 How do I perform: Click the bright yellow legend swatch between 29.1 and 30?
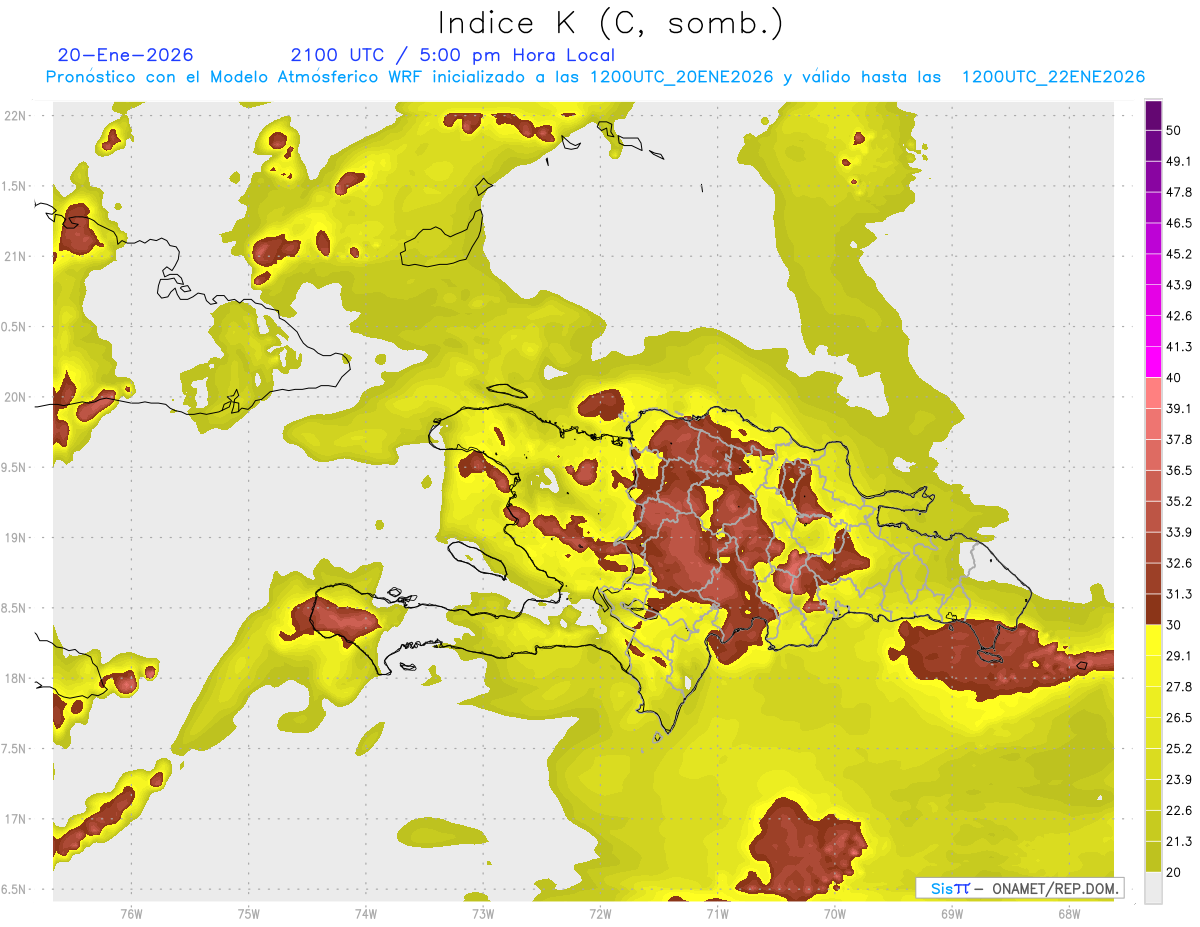click(1154, 641)
